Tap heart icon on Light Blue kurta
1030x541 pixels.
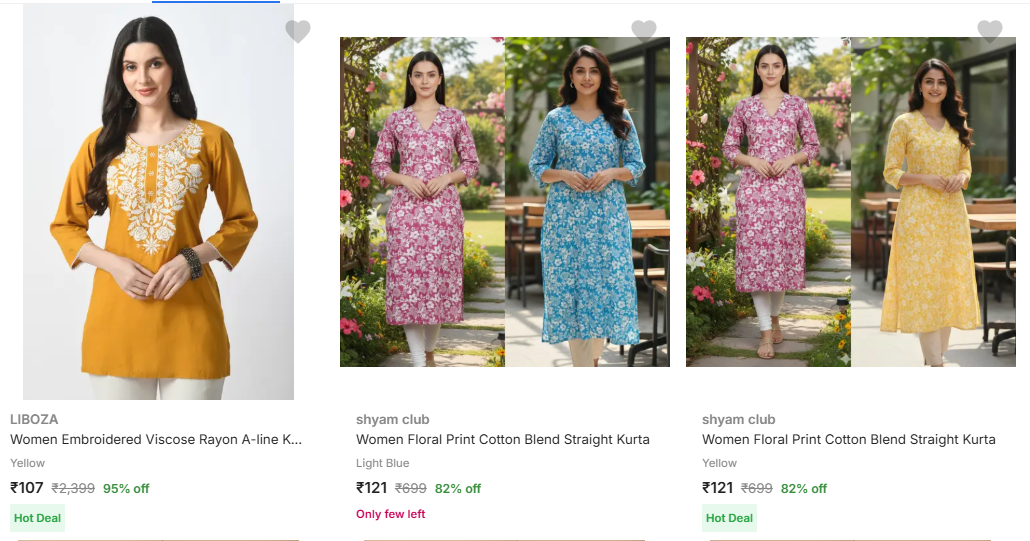tap(644, 31)
